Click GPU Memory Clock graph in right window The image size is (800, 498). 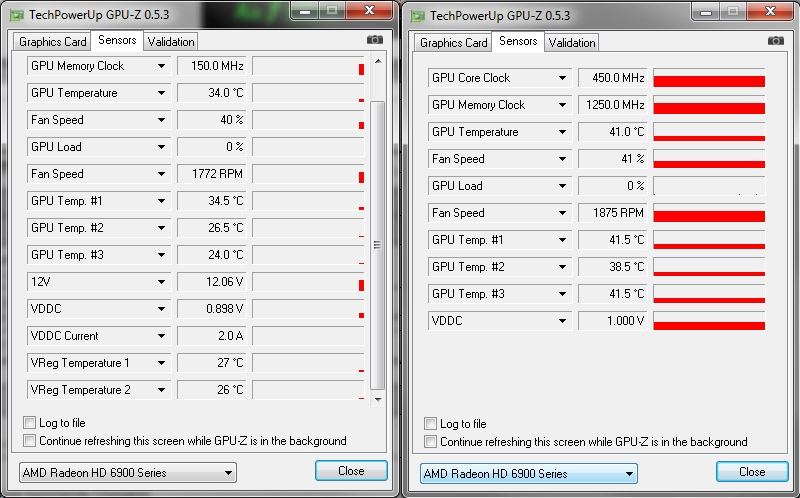(x=709, y=105)
